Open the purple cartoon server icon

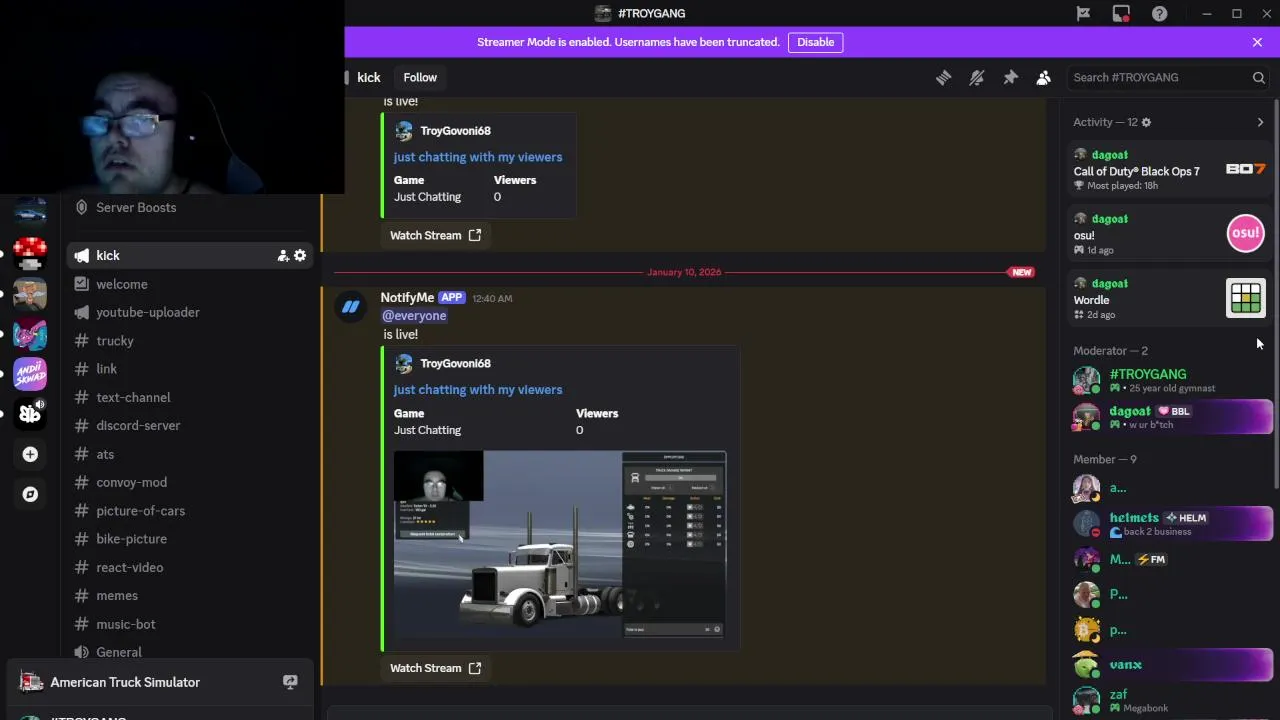(x=30, y=333)
